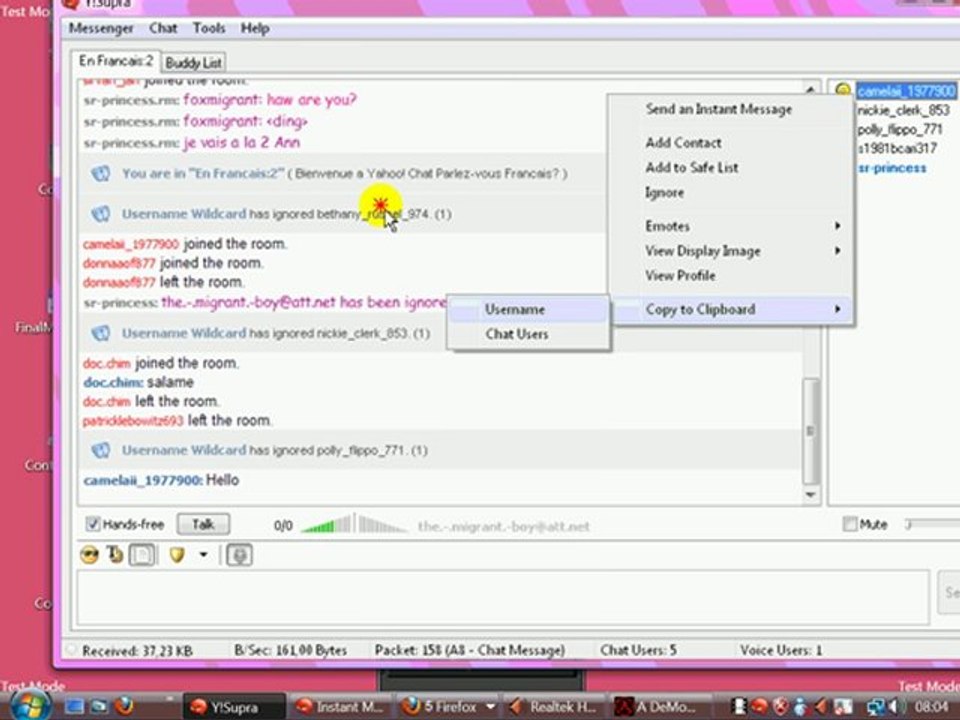Click the yellow shield icon

tap(177, 555)
